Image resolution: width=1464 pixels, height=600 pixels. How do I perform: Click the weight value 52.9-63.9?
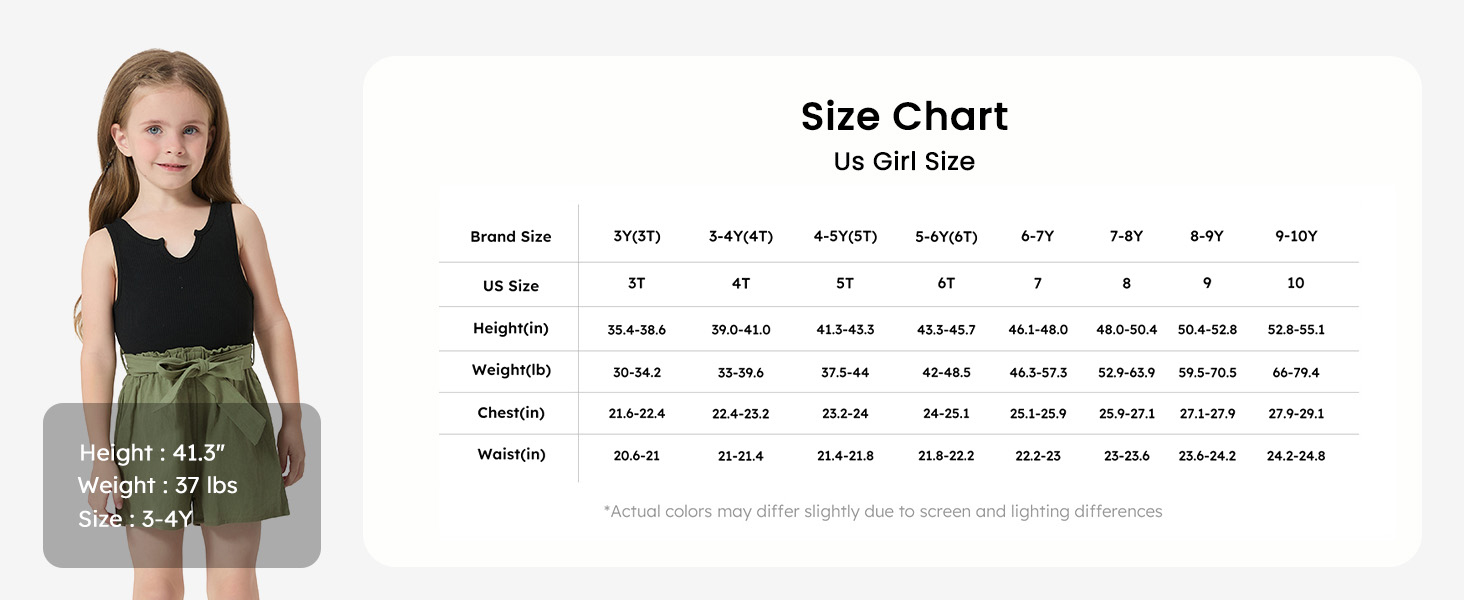1126,372
